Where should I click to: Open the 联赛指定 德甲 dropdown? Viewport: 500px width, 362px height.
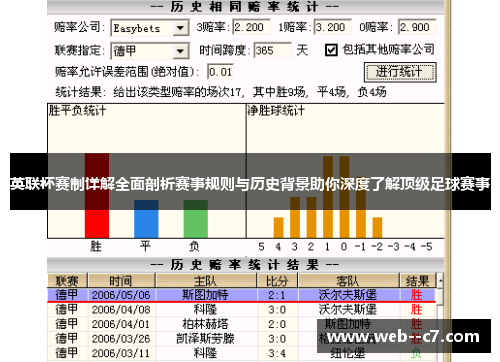pos(180,51)
